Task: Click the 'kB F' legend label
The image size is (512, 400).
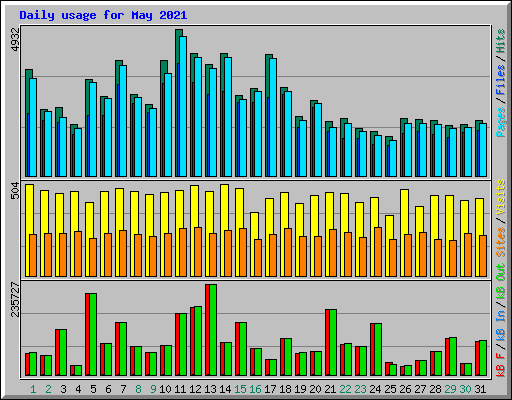Action: tap(501, 364)
